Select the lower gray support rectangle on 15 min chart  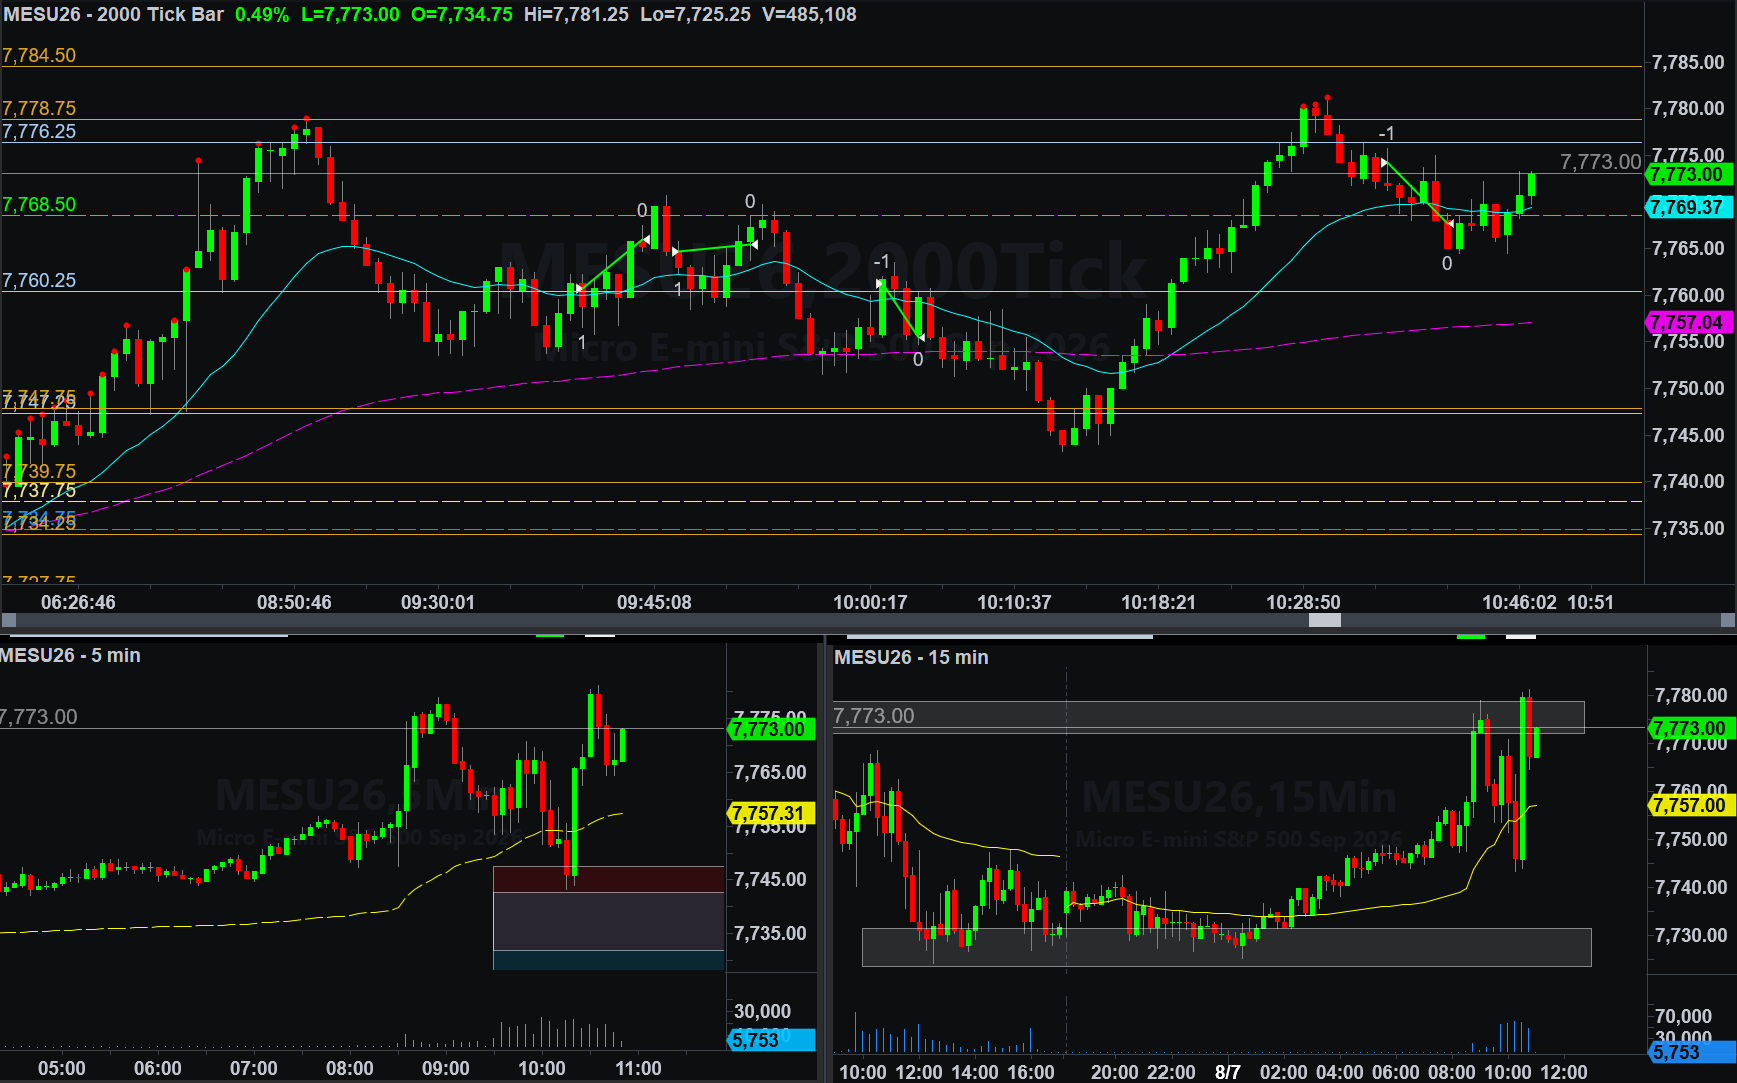coord(1226,947)
